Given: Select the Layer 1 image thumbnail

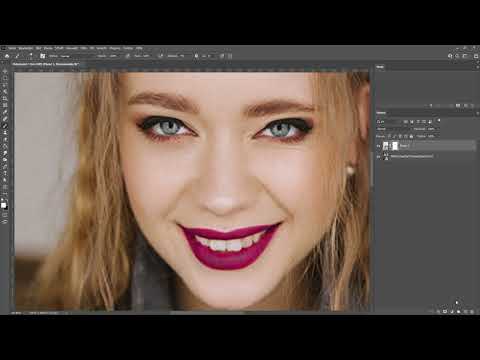Looking at the screenshot, I should click(x=386, y=146).
